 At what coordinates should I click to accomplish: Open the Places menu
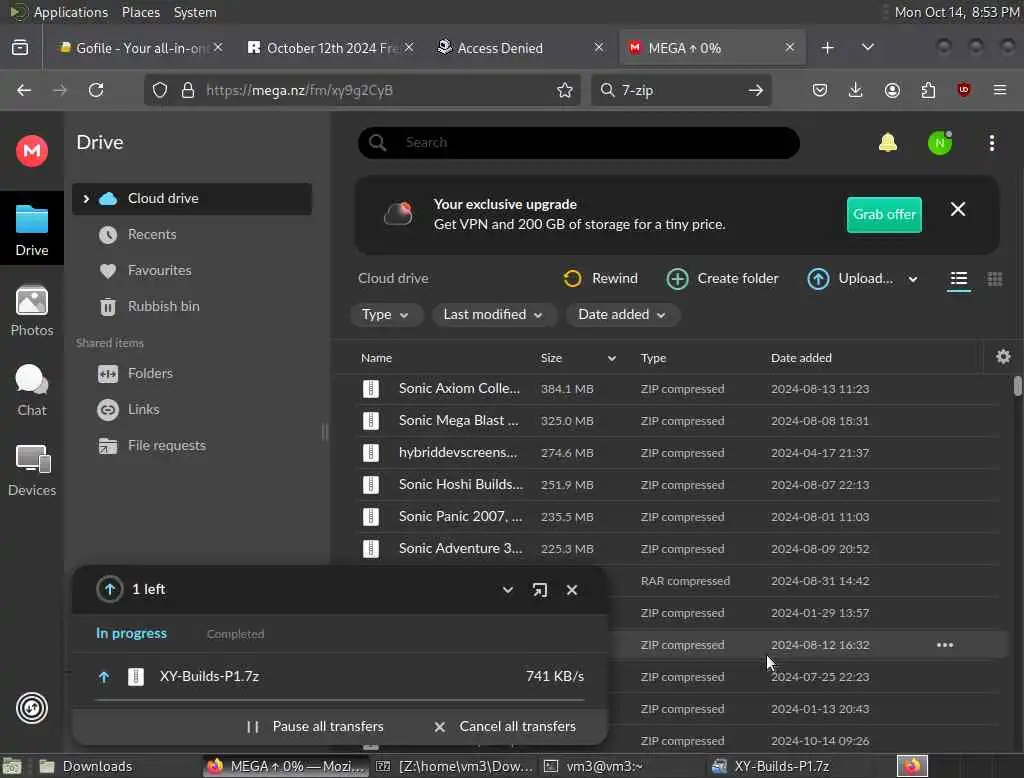pyautogui.click(x=140, y=12)
